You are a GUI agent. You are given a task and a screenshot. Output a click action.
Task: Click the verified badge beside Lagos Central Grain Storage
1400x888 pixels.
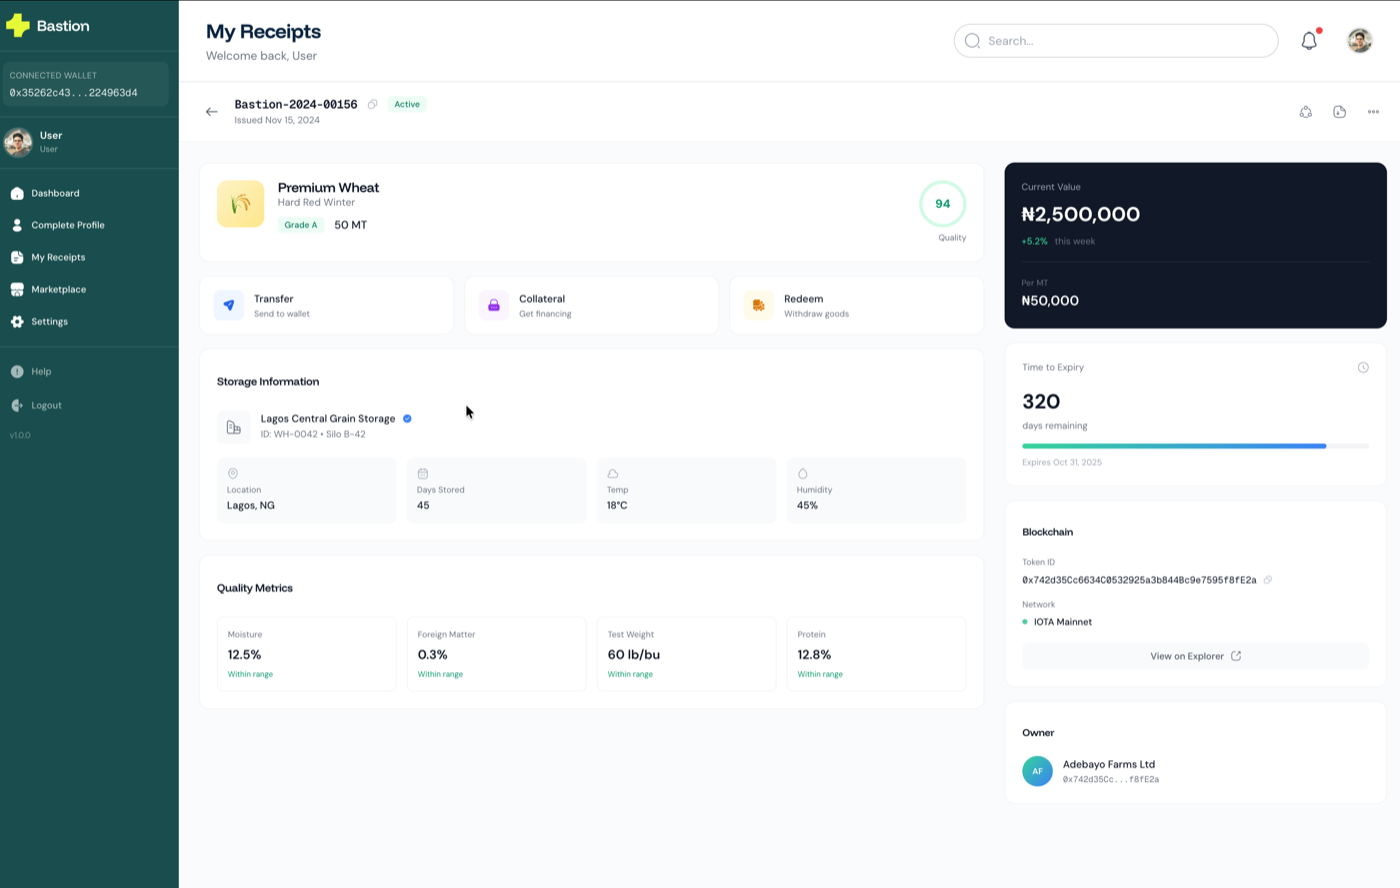407,419
